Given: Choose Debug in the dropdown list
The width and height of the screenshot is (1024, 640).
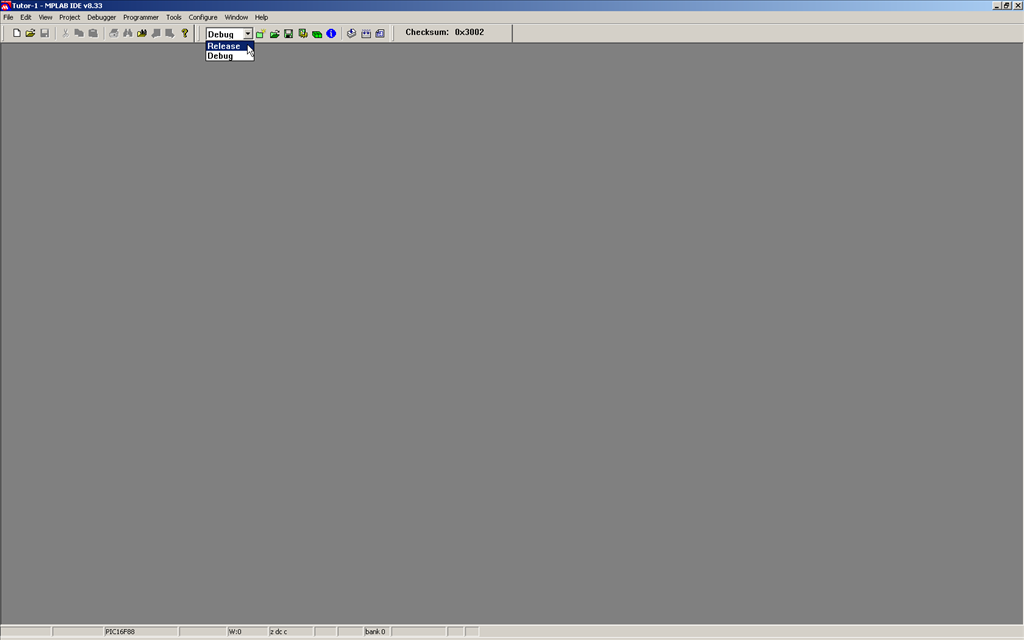Looking at the screenshot, I should coord(220,56).
